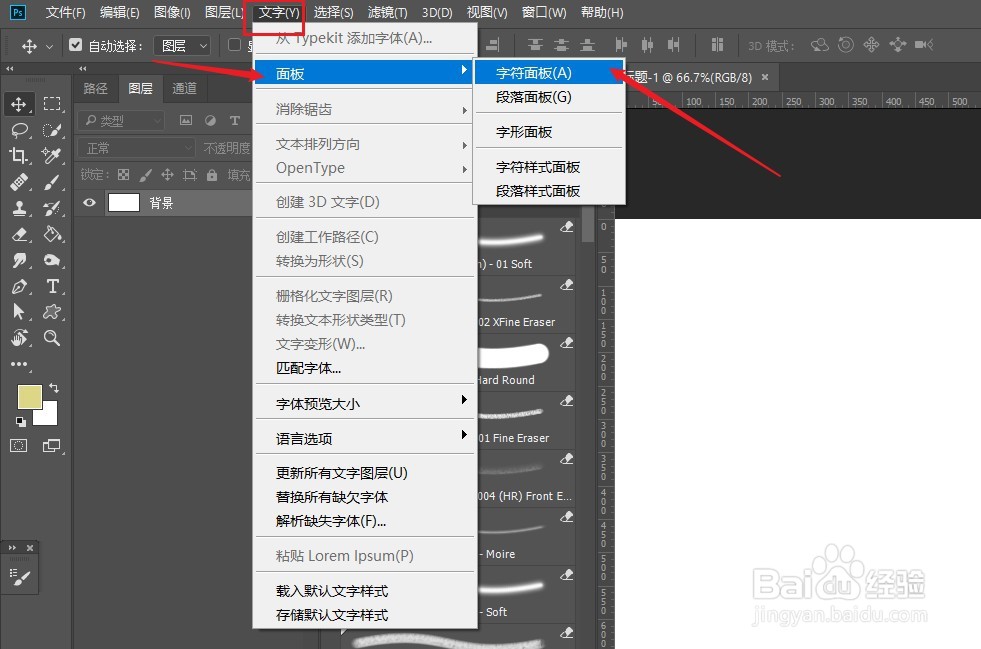Open the 正常 blend mode dropdown
This screenshot has height=649, width=981.
[x=136, y=148]
